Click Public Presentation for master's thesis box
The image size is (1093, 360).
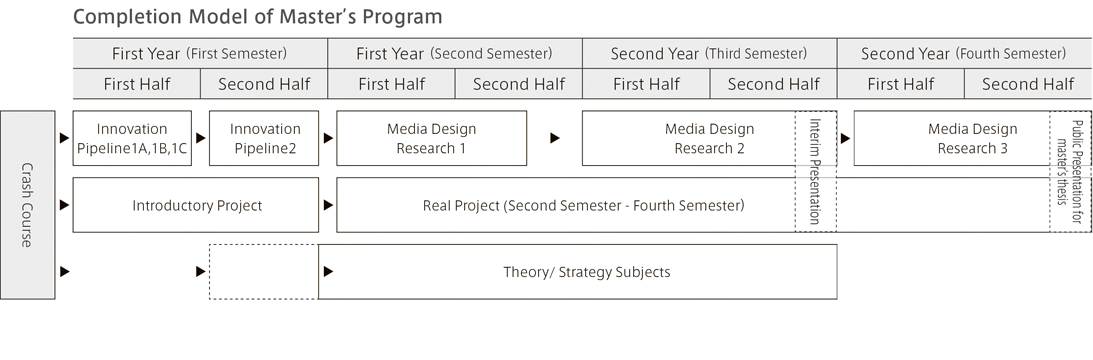(x=1071, y=171)
